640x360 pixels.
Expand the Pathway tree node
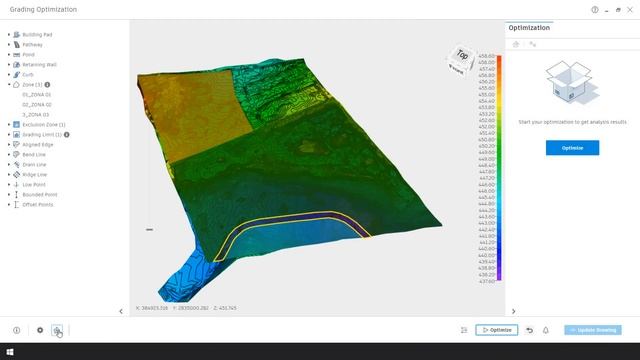(9, 44)
